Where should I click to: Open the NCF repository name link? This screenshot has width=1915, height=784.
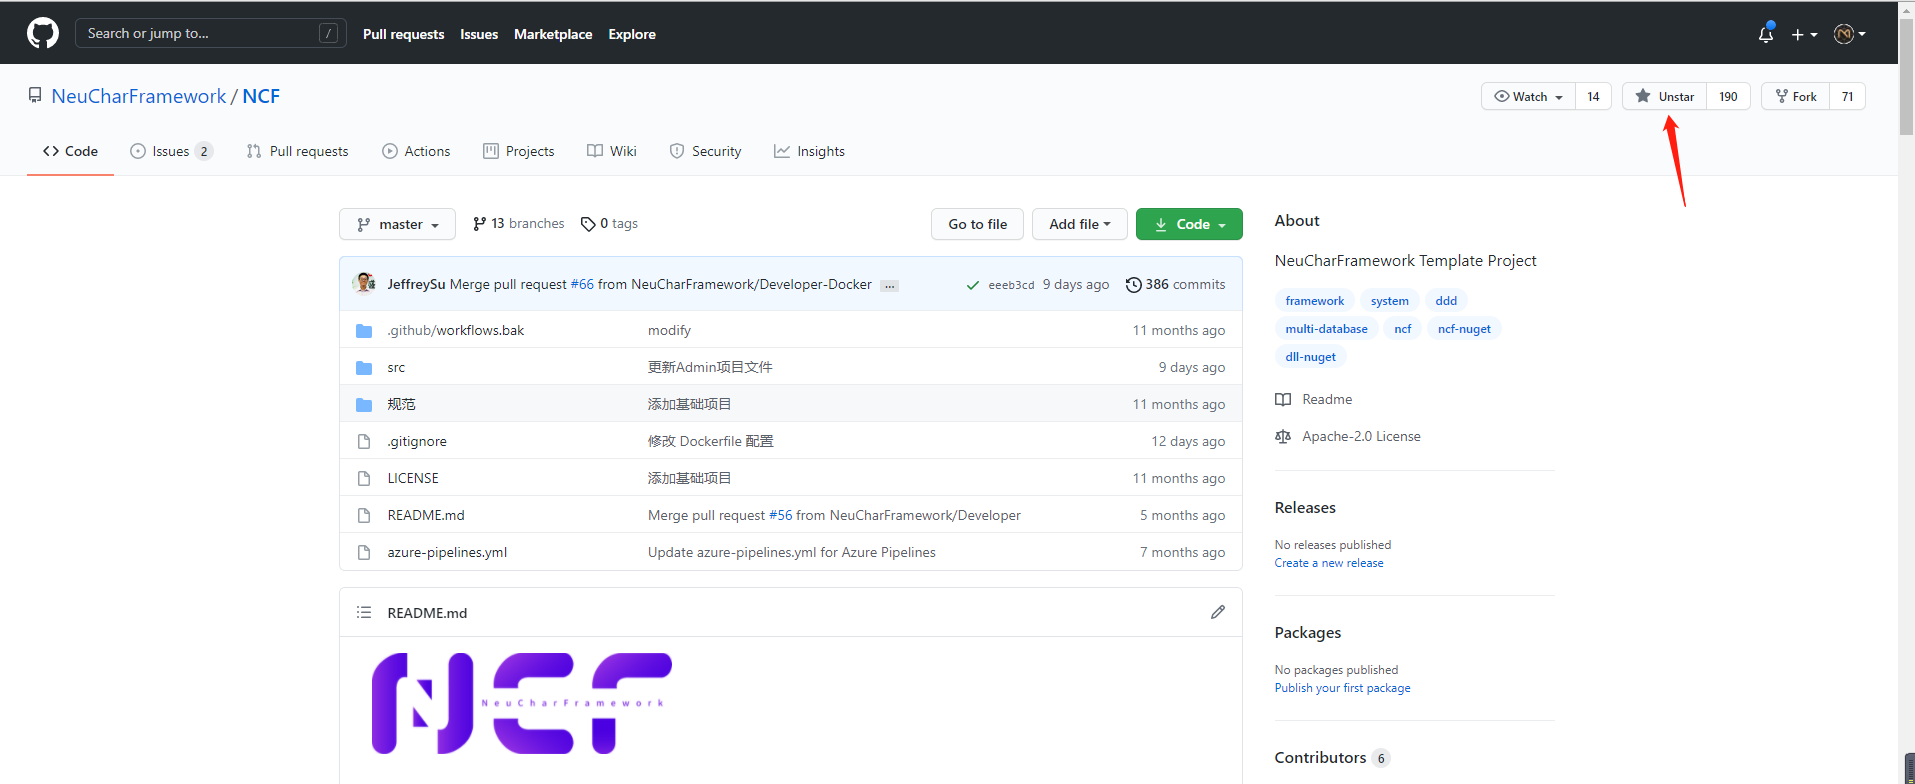point(261,96)
